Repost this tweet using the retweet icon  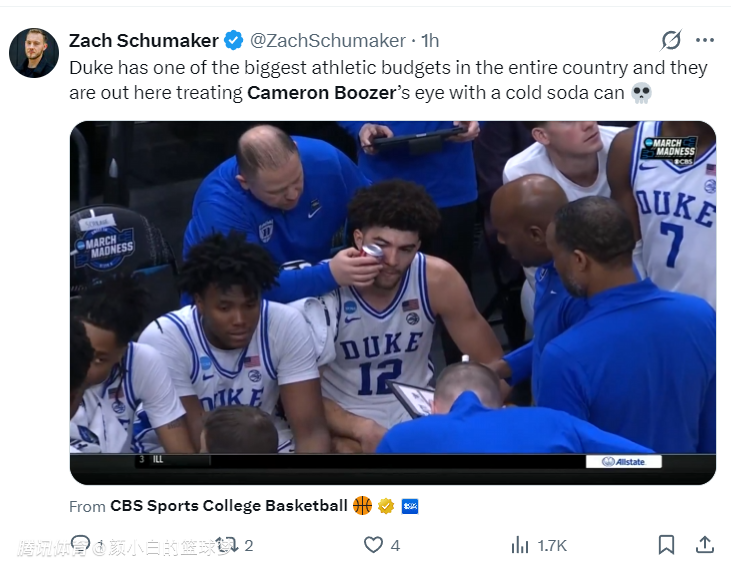(228, 545)
